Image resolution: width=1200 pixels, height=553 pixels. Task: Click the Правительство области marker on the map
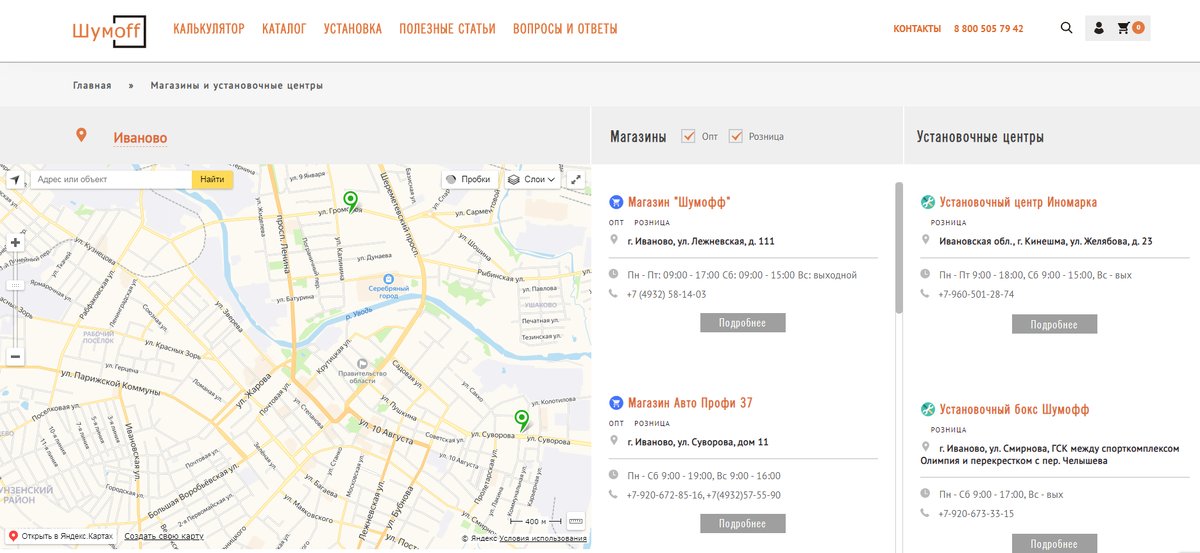coord(363,365)
